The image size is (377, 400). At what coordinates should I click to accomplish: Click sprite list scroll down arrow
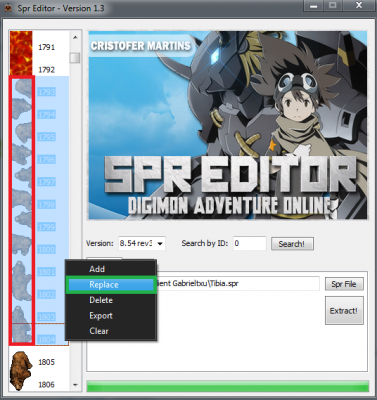coord(75,385)
